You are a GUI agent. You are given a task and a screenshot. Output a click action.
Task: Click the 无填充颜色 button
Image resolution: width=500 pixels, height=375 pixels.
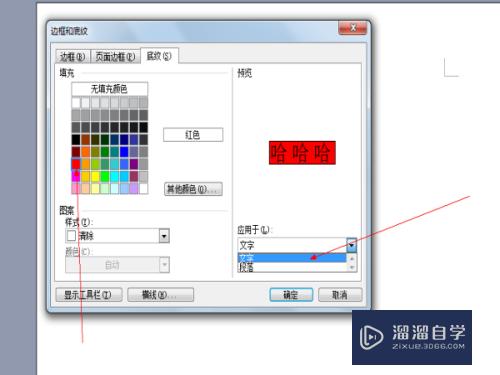click(x=109, y=89)
